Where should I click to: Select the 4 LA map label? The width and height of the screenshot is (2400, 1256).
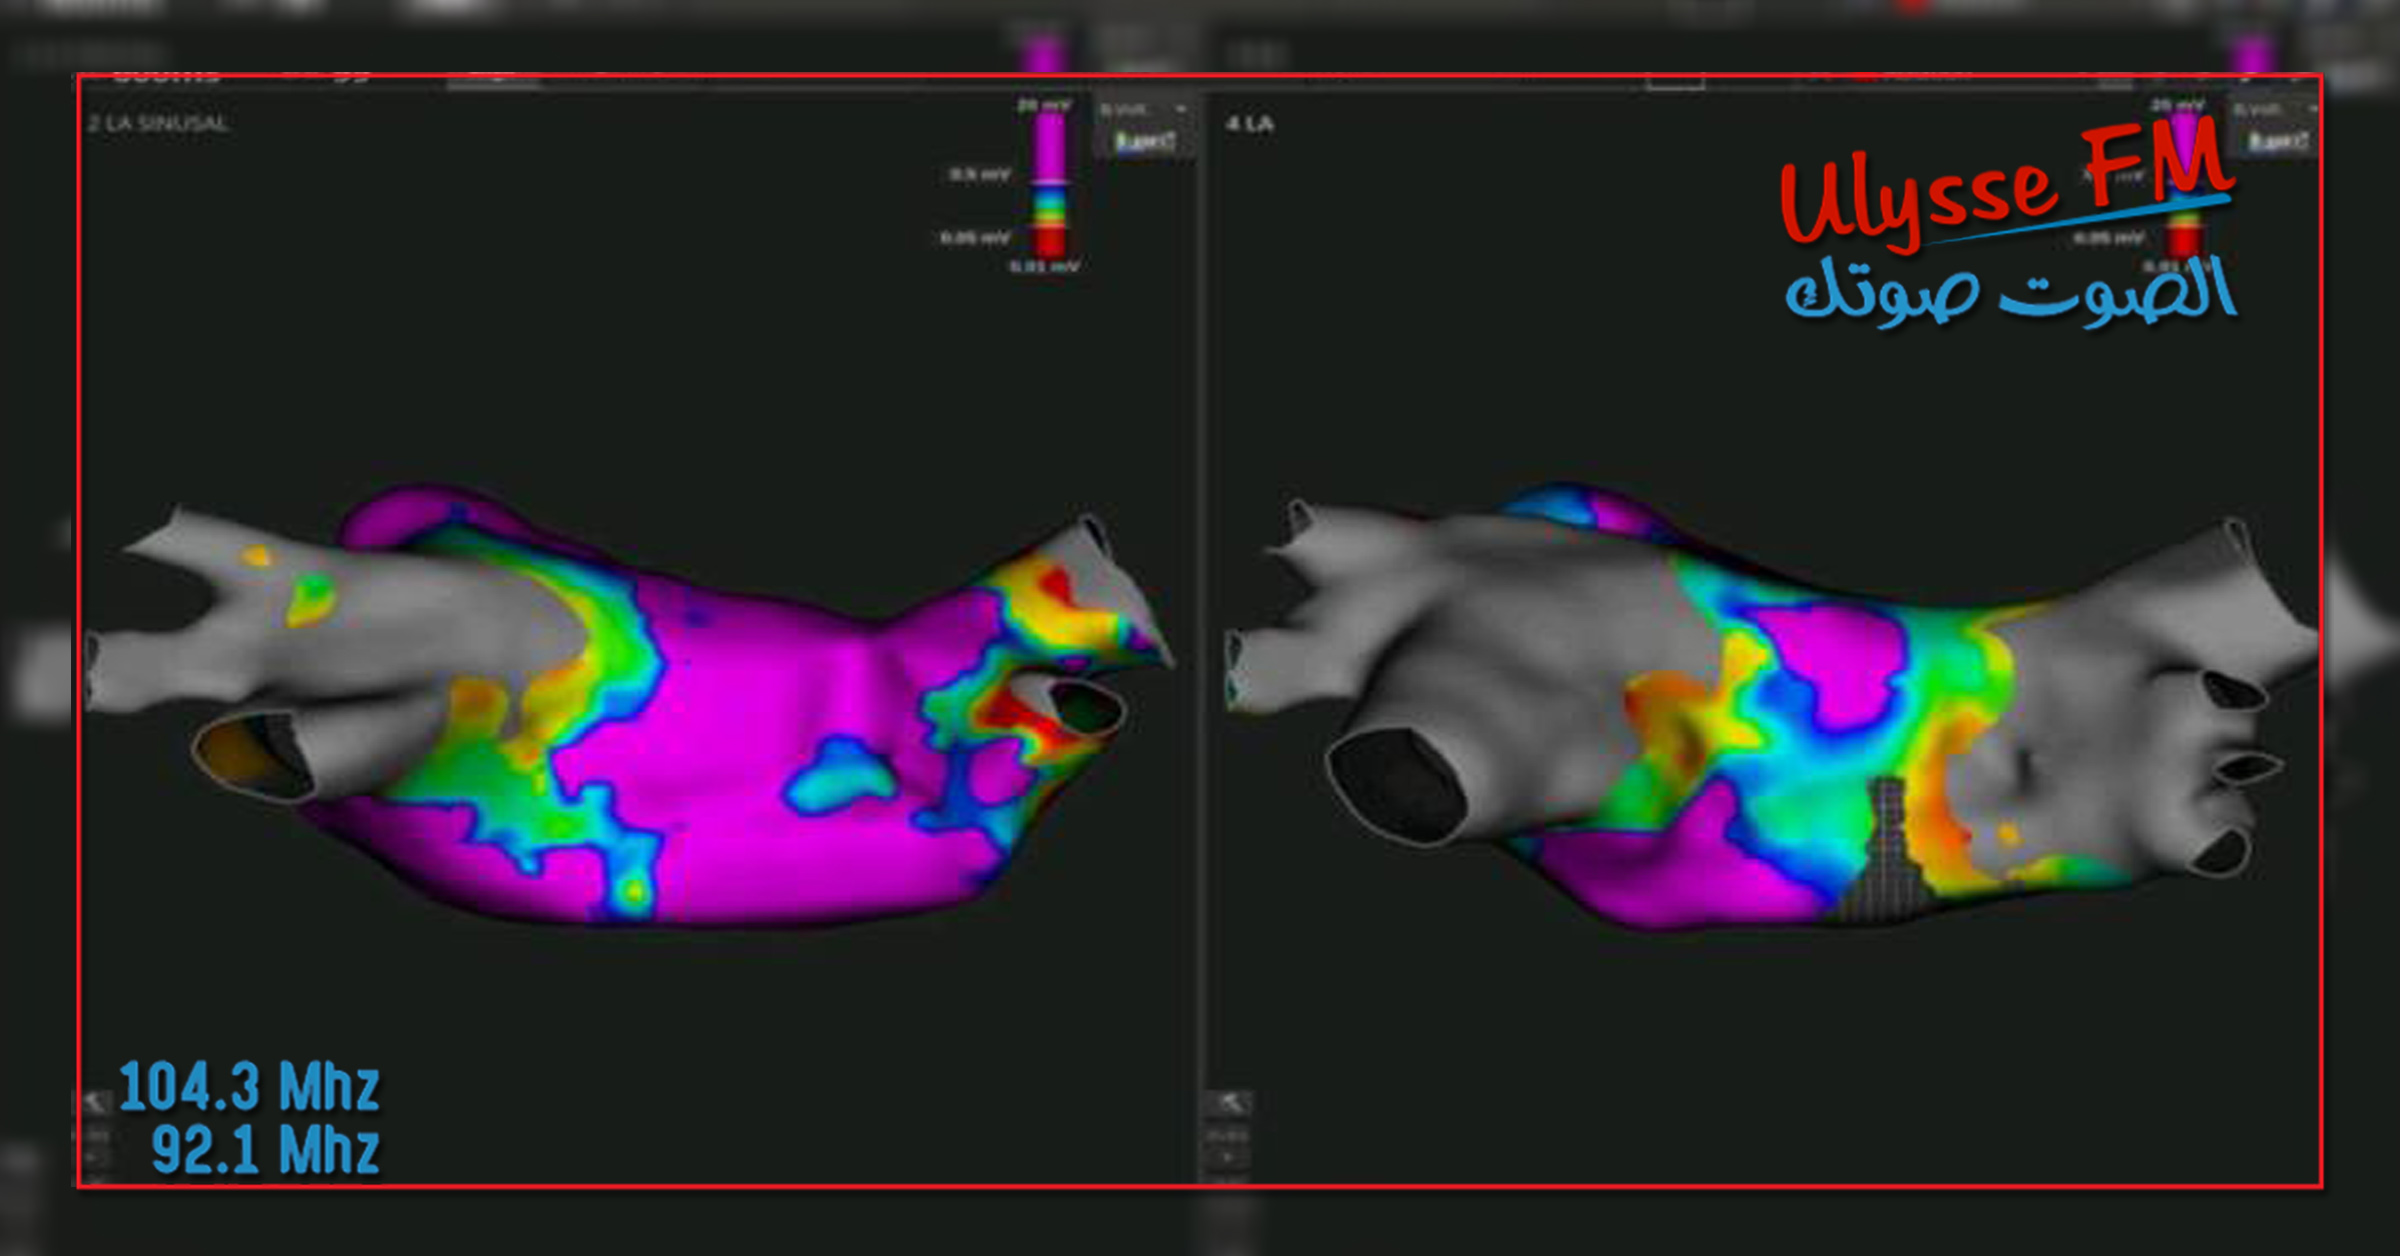coord(1250,124)
